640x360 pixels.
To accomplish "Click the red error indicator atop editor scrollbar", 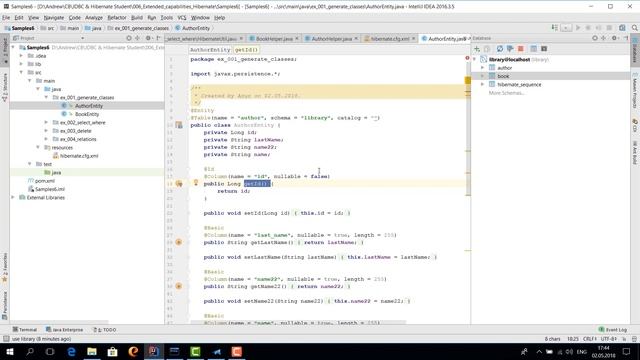I will 467,58.
